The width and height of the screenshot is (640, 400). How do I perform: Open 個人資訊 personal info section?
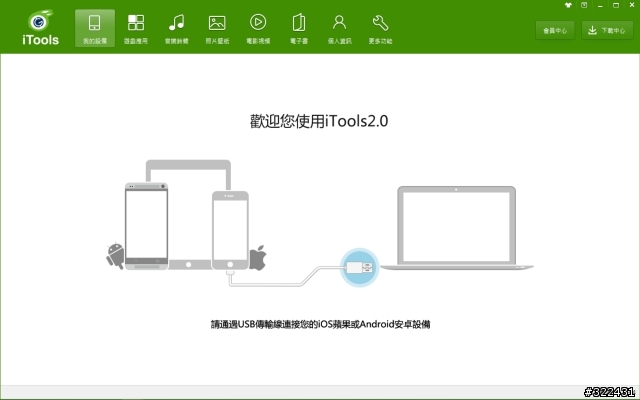click(340, 28)
